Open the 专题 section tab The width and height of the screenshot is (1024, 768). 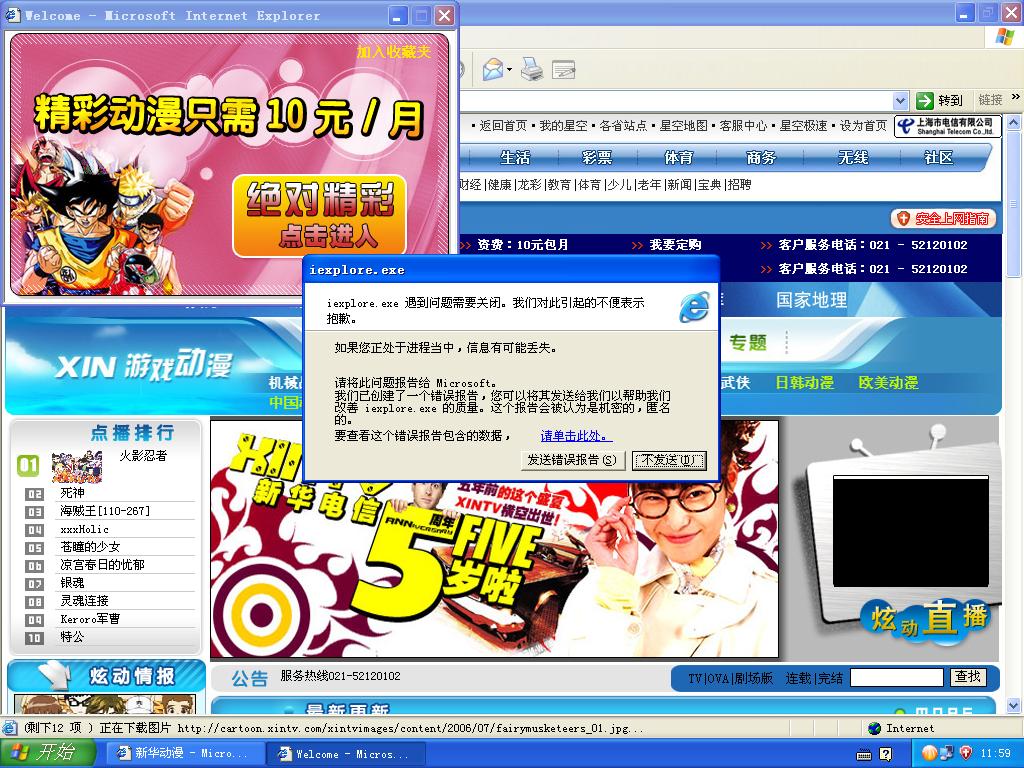click(x=748, y=343)
